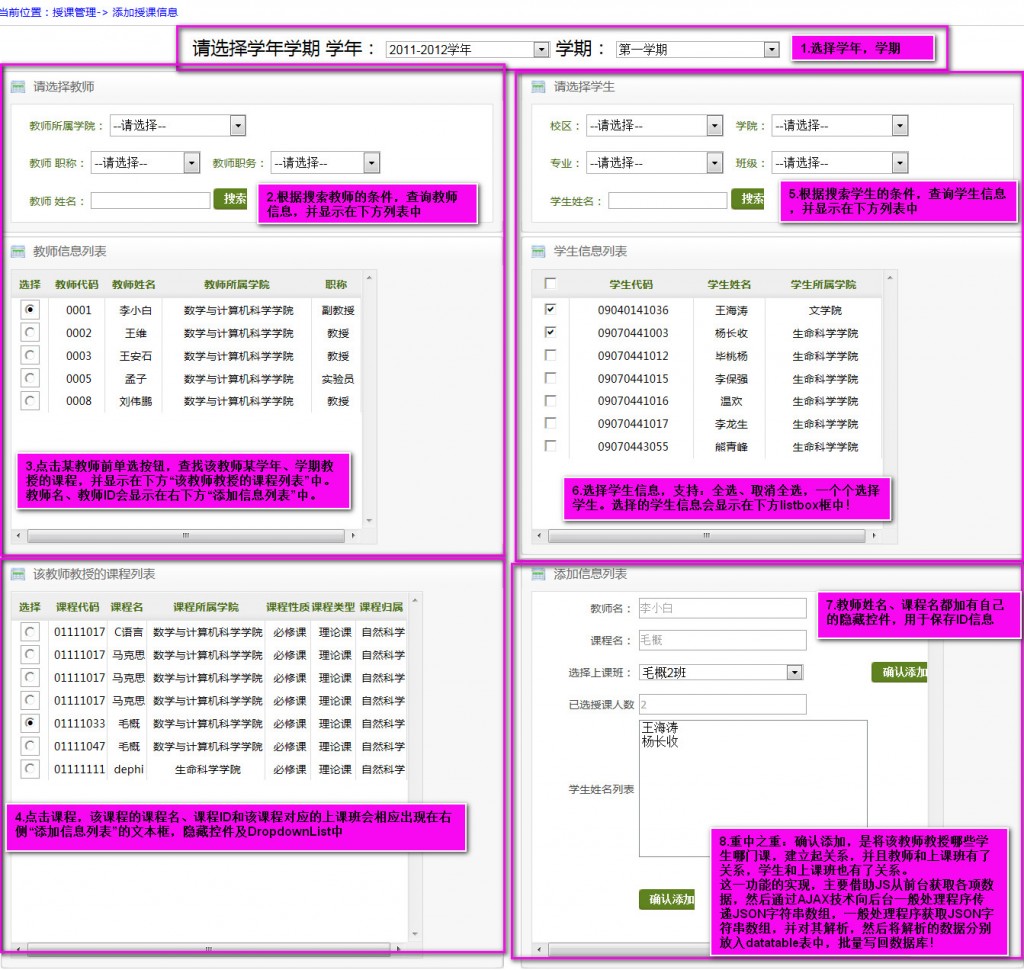The width and height of the screenshot is (1024, 970).
Task: Click the 已选授课人数 field
Action: tap(722, 704)
